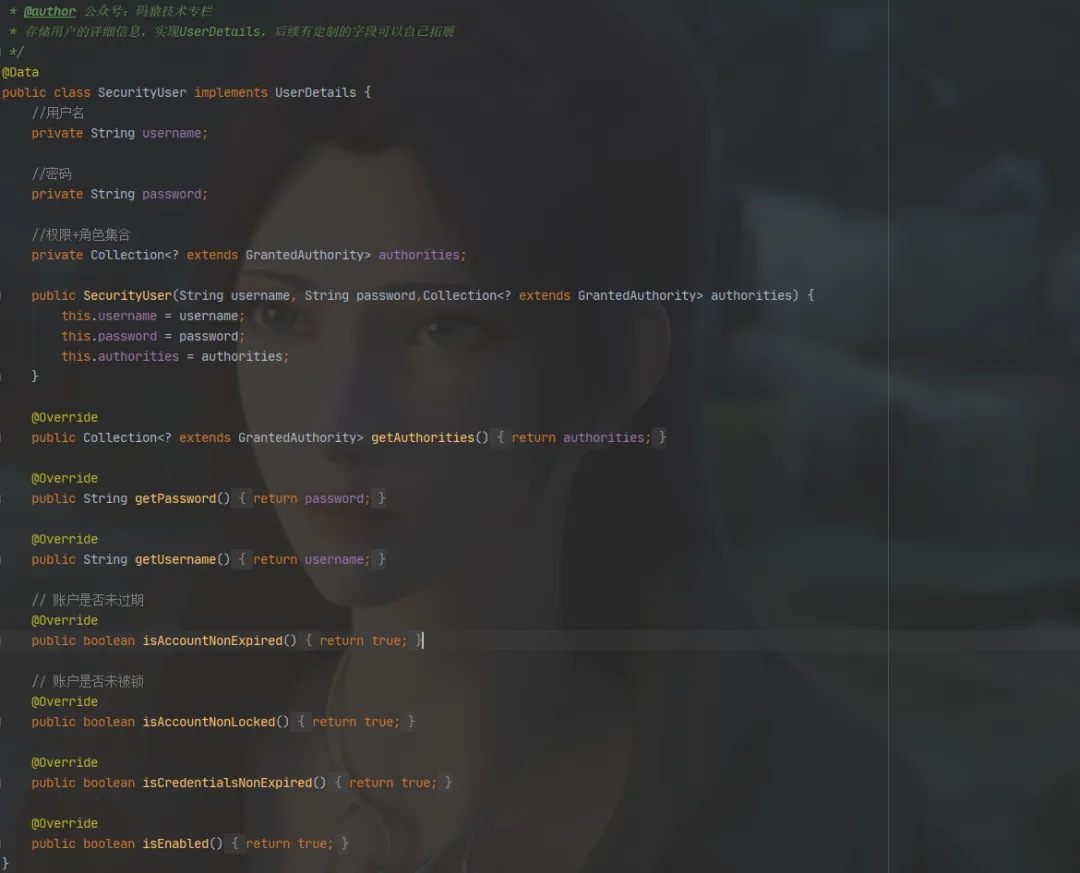The height and width of the screenshot is (873, 1080).
Task: Click the isAccountNonExpired method name
Action: tap(213, 640)
